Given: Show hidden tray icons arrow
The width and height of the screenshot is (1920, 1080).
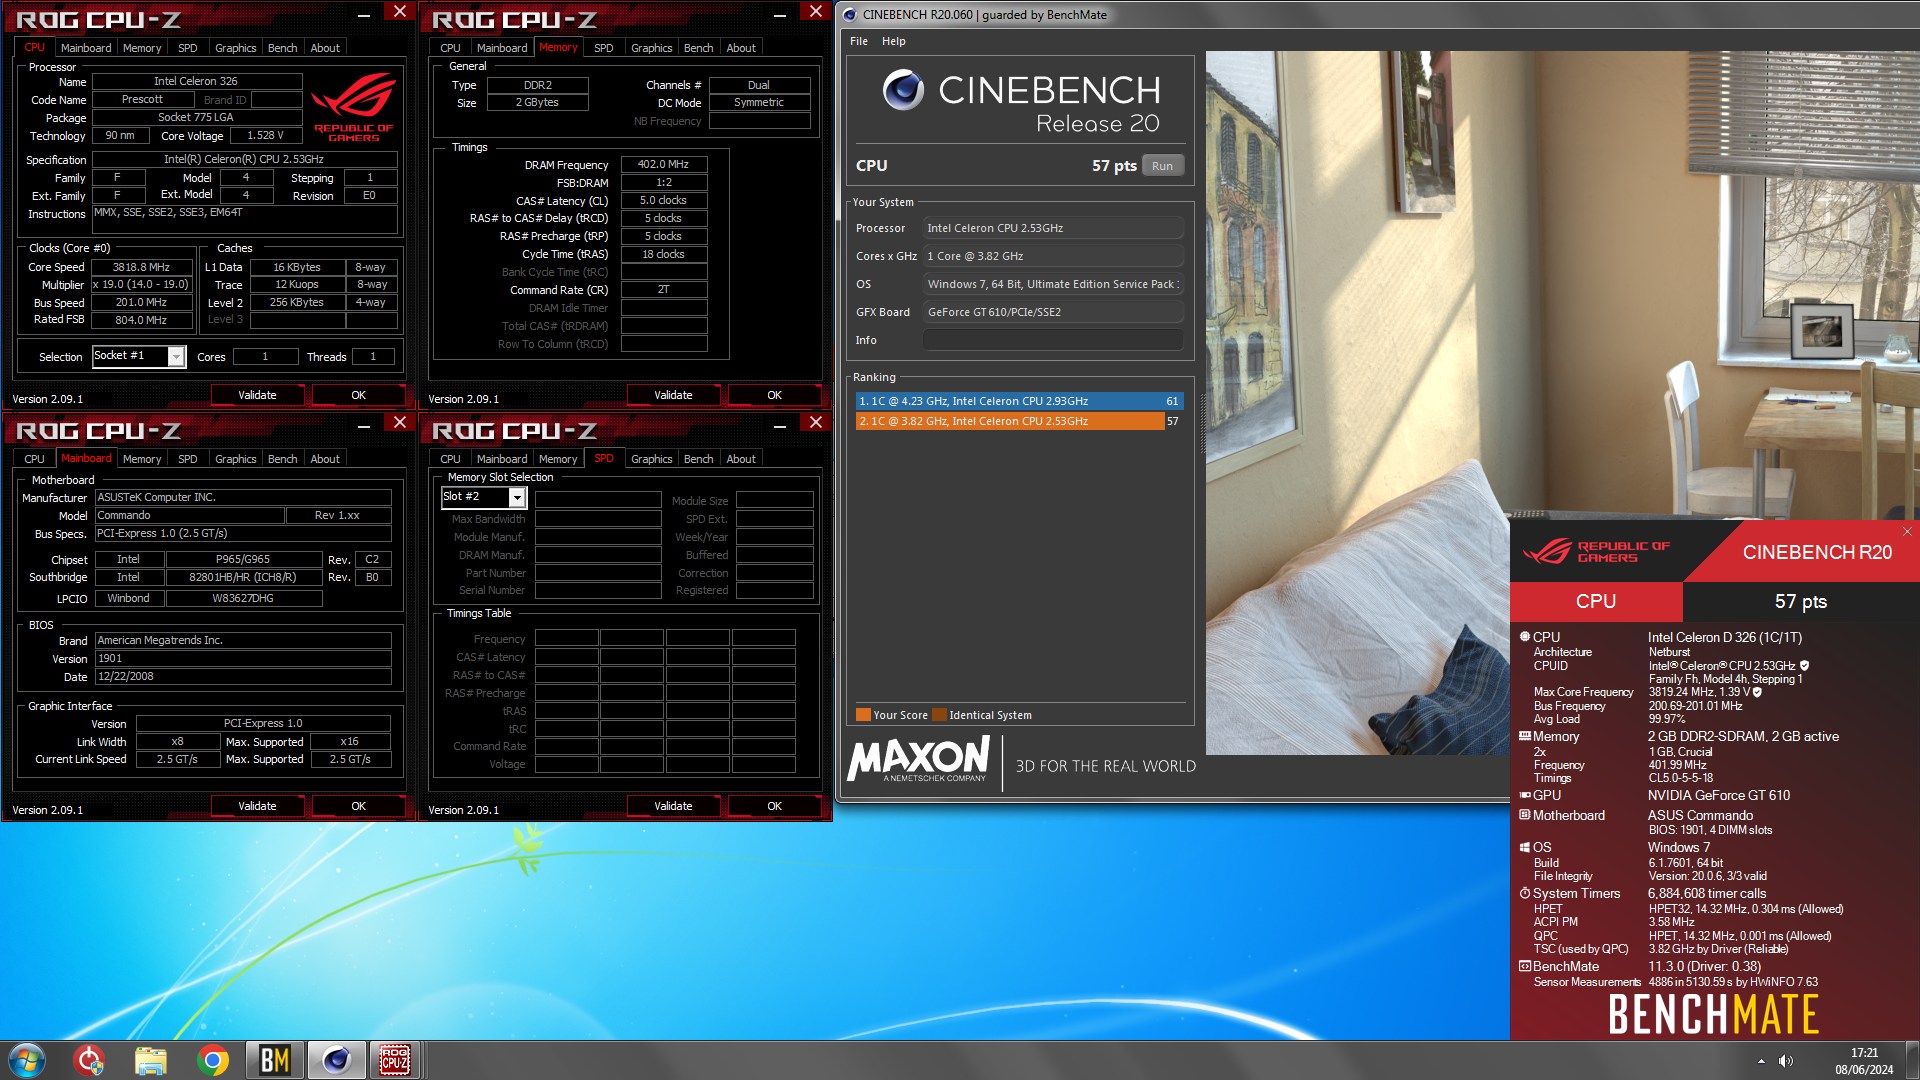Looking at the screenshot, I should tap(1761, 1061).
